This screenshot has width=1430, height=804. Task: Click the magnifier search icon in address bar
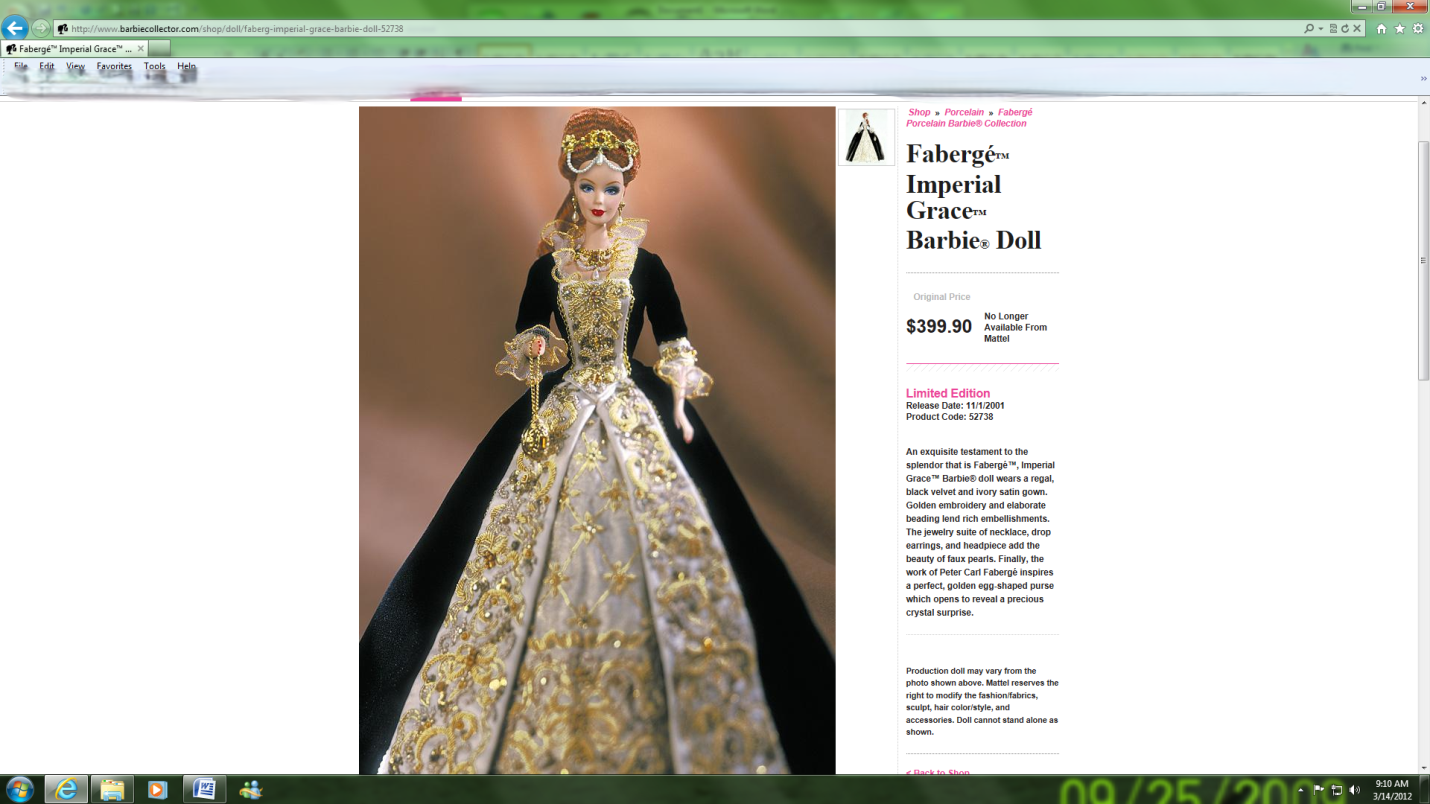[x=1308, y=29]
